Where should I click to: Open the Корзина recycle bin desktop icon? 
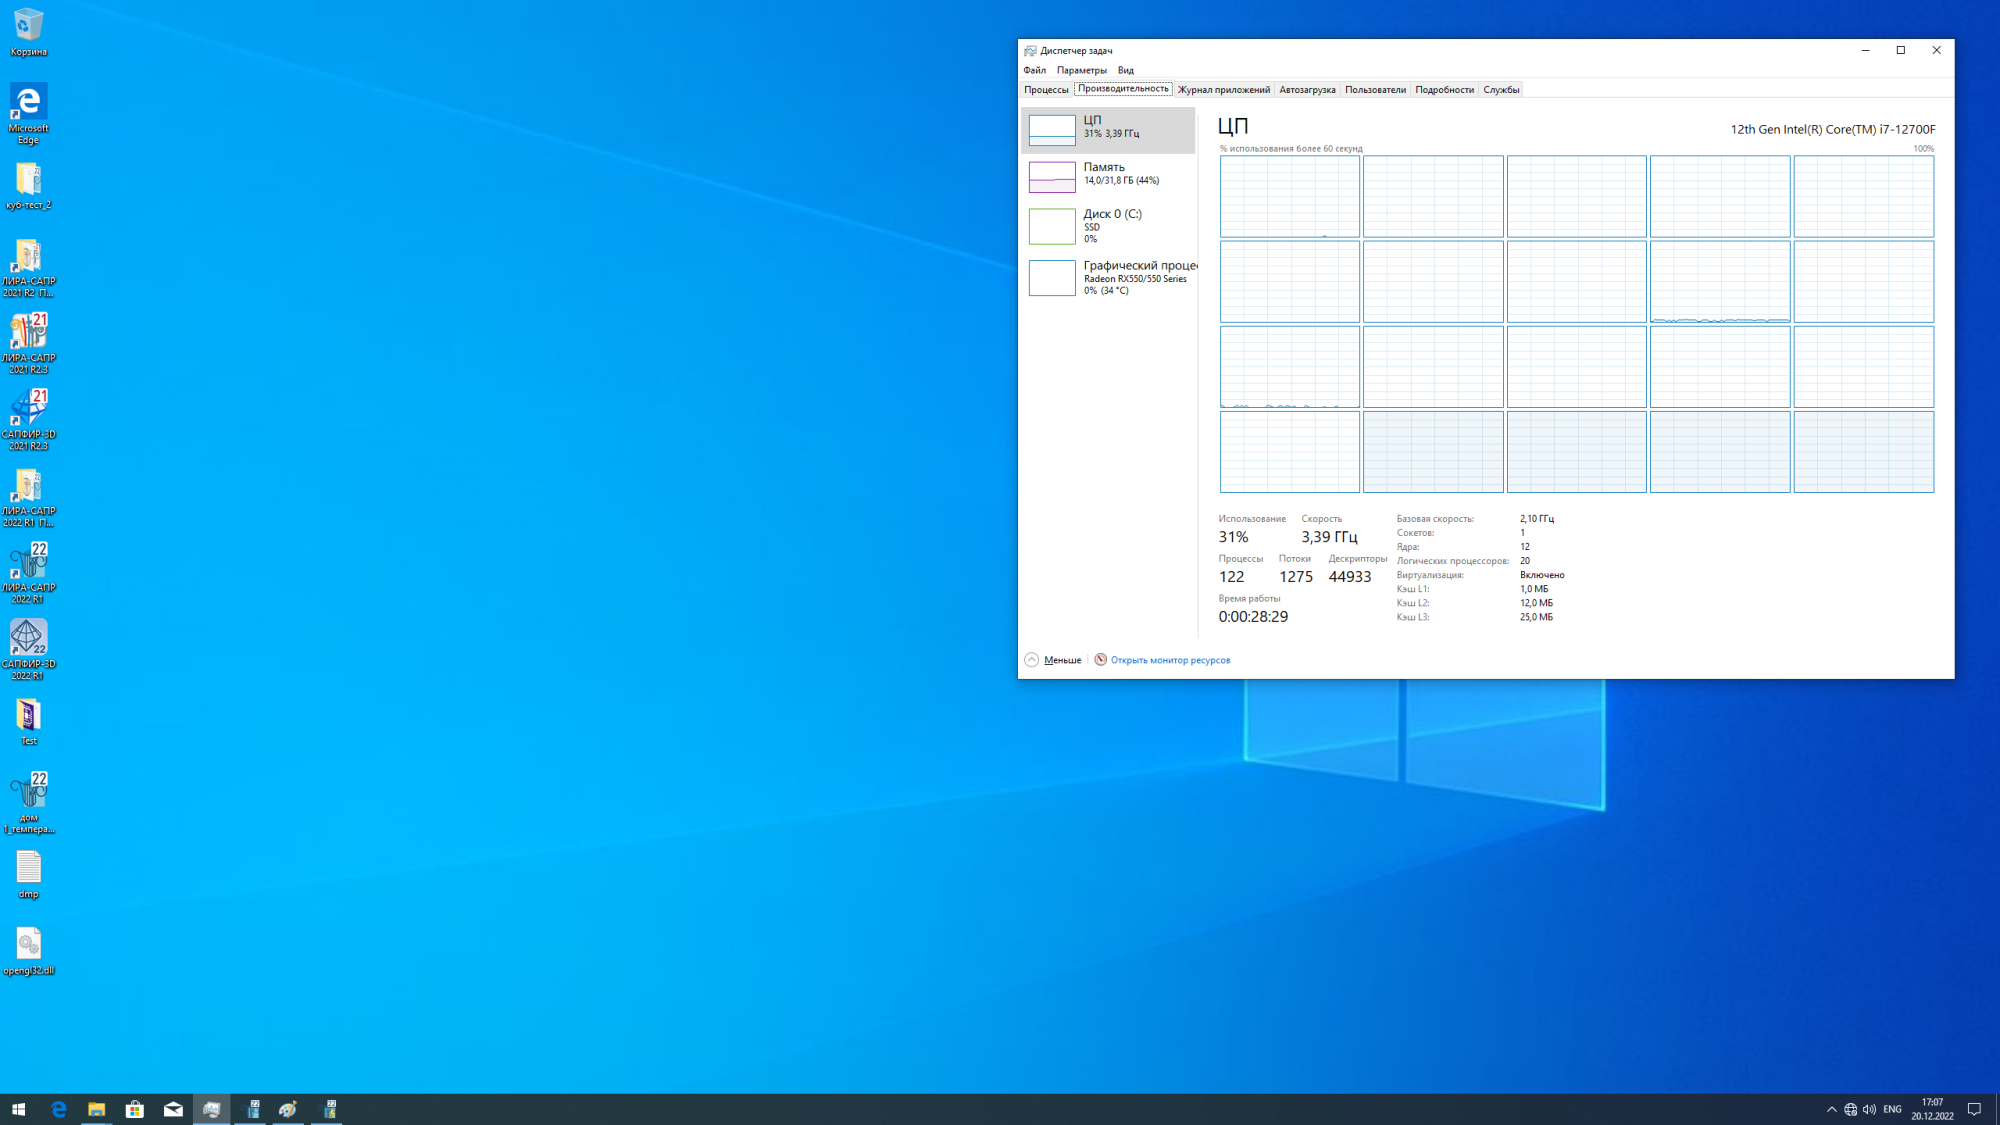[x=28, y=31]
